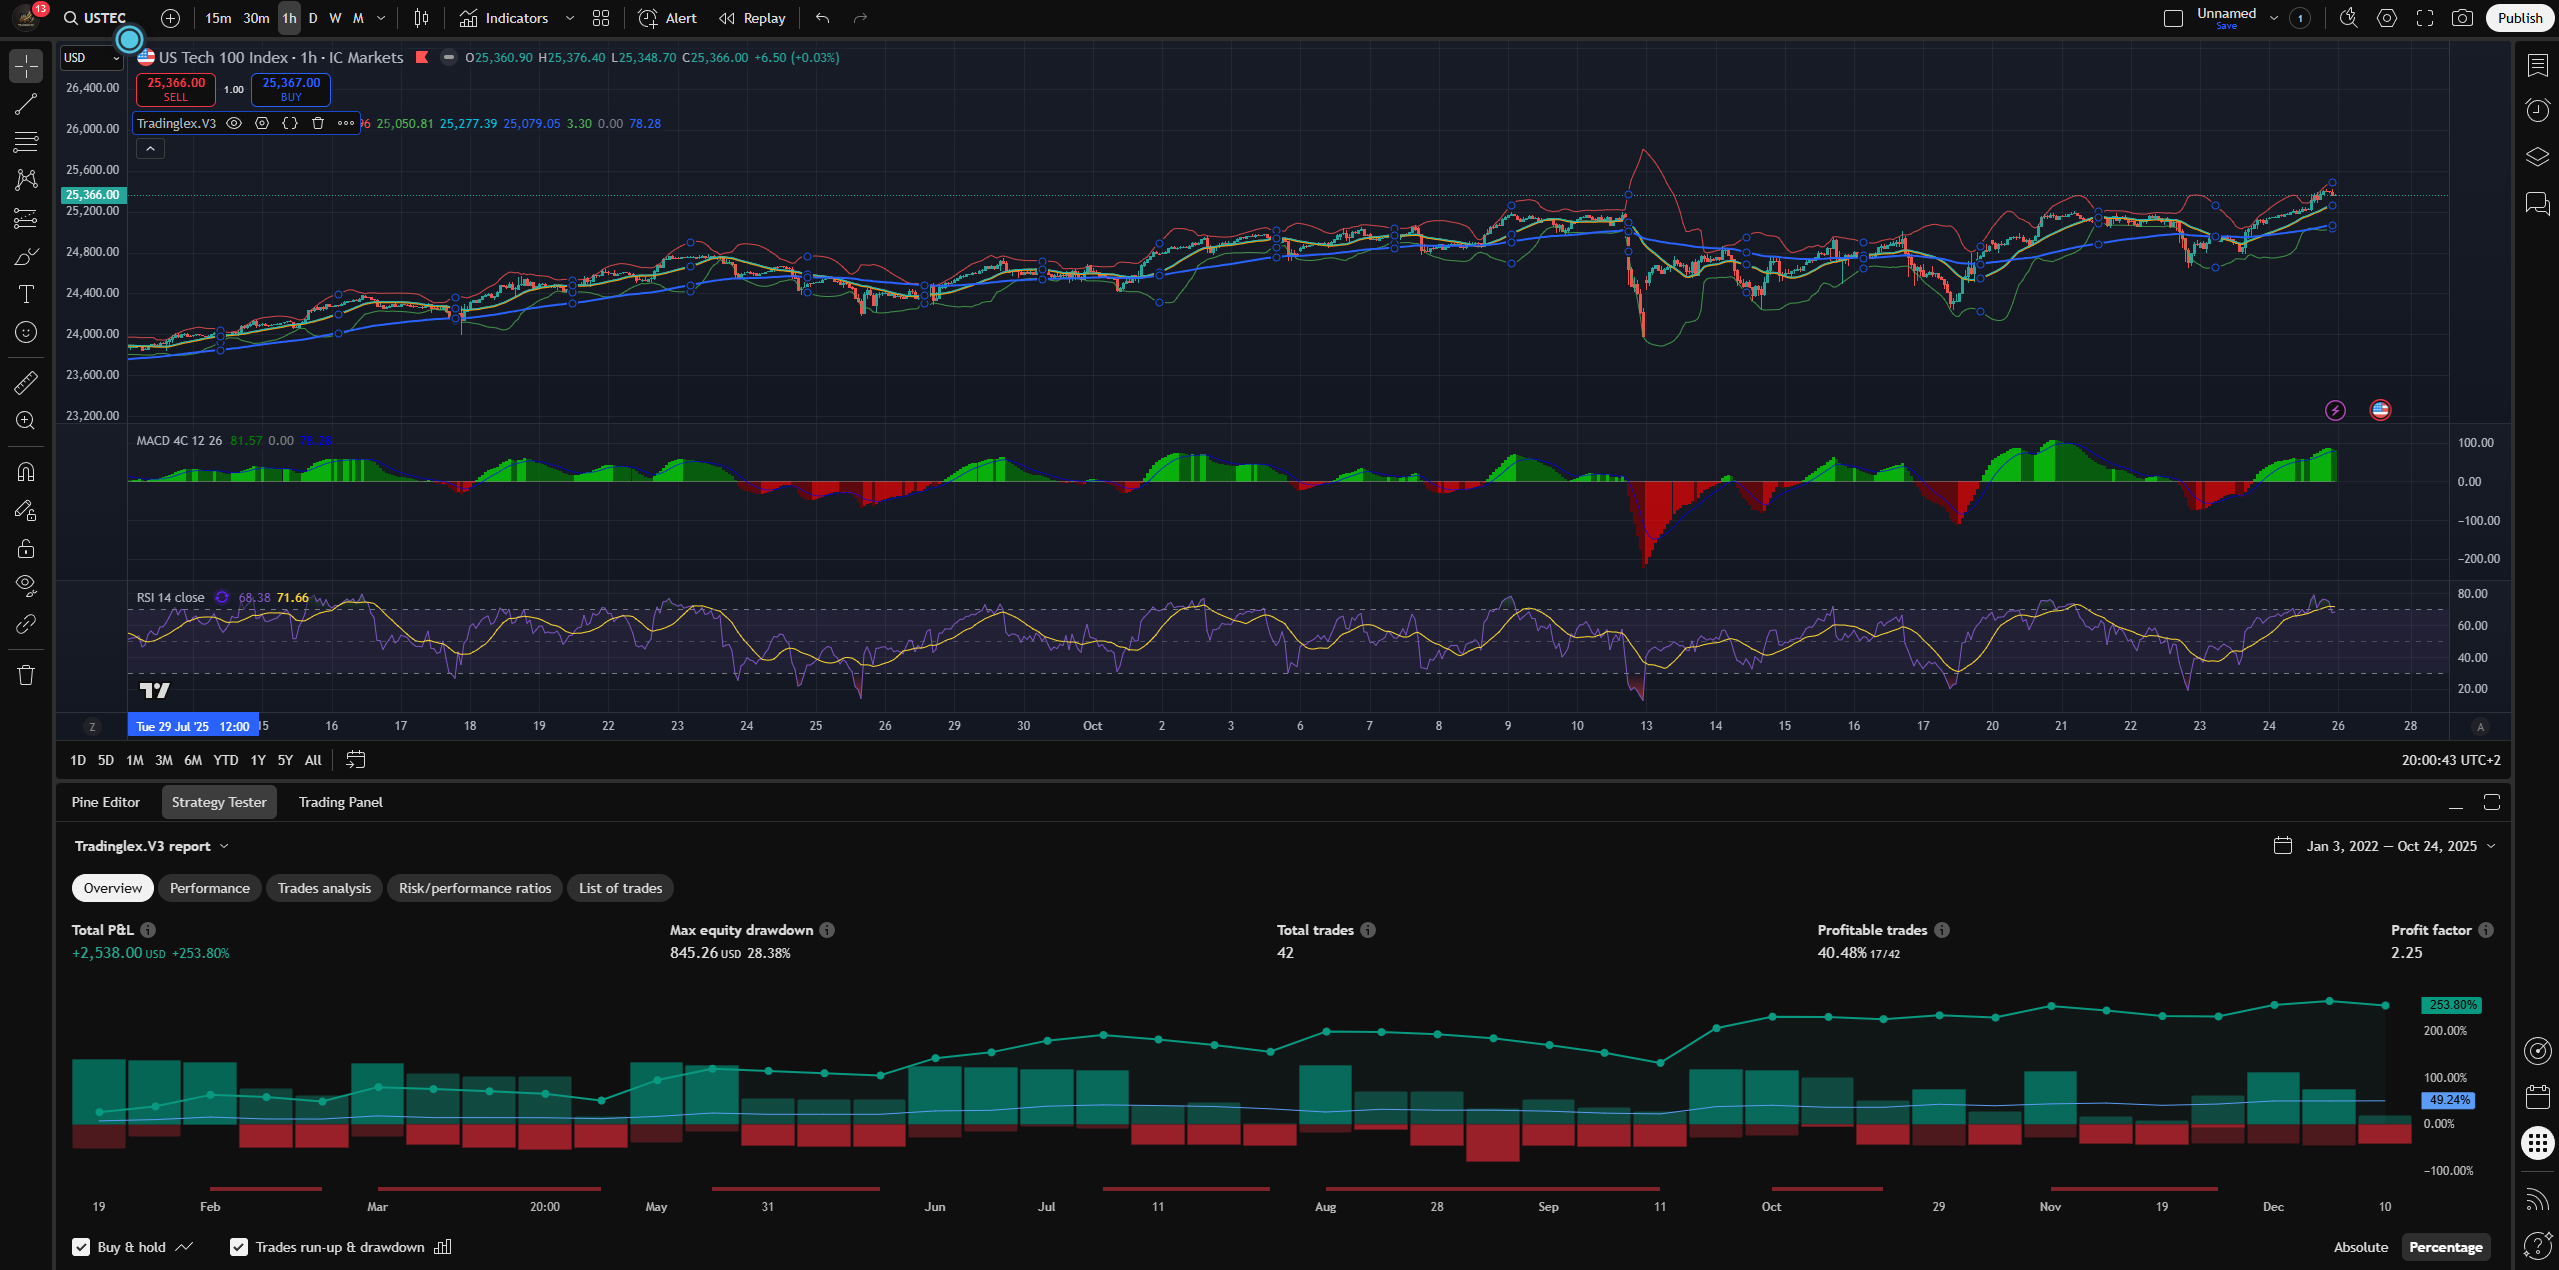Screen dimensions: 2559x1270
Task: Select the 15m timeframe
Action: (217, 18)
